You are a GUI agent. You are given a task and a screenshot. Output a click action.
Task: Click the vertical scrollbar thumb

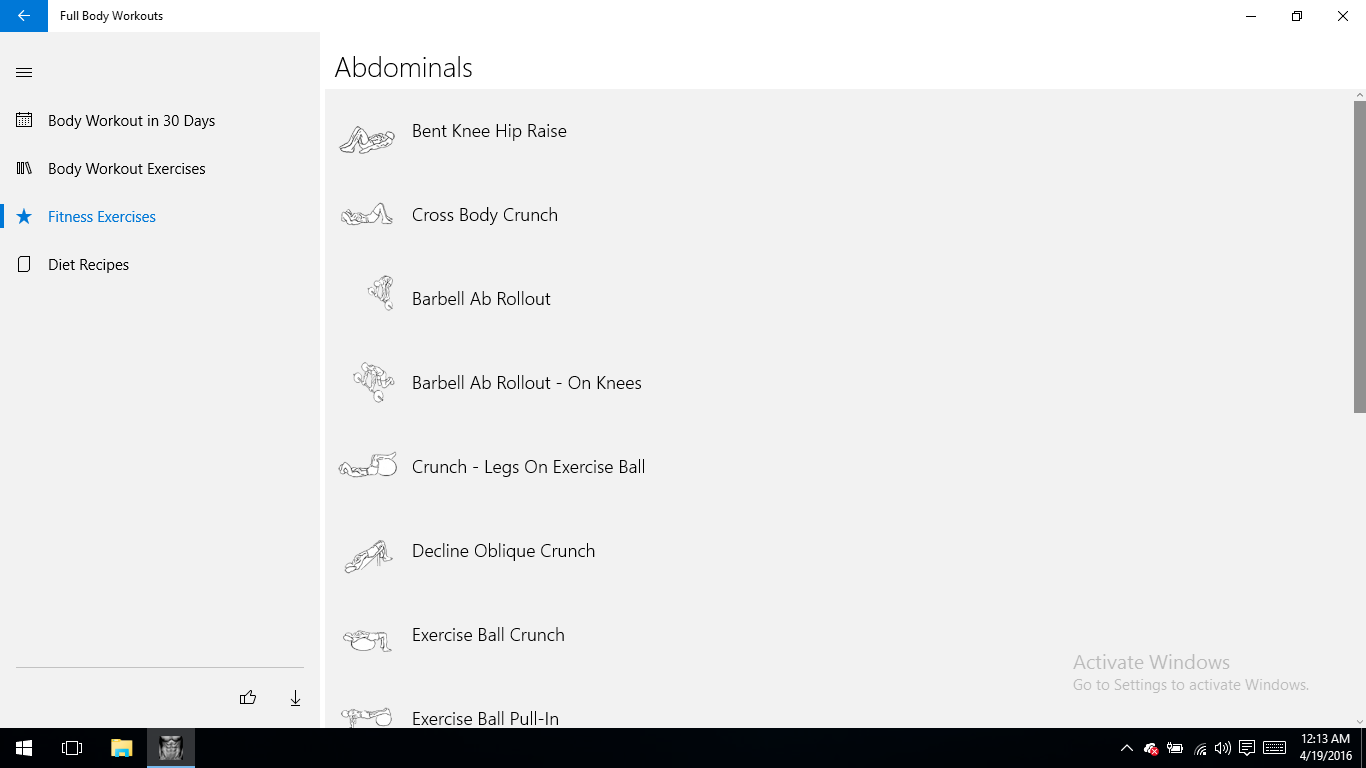click(1359, 255)
